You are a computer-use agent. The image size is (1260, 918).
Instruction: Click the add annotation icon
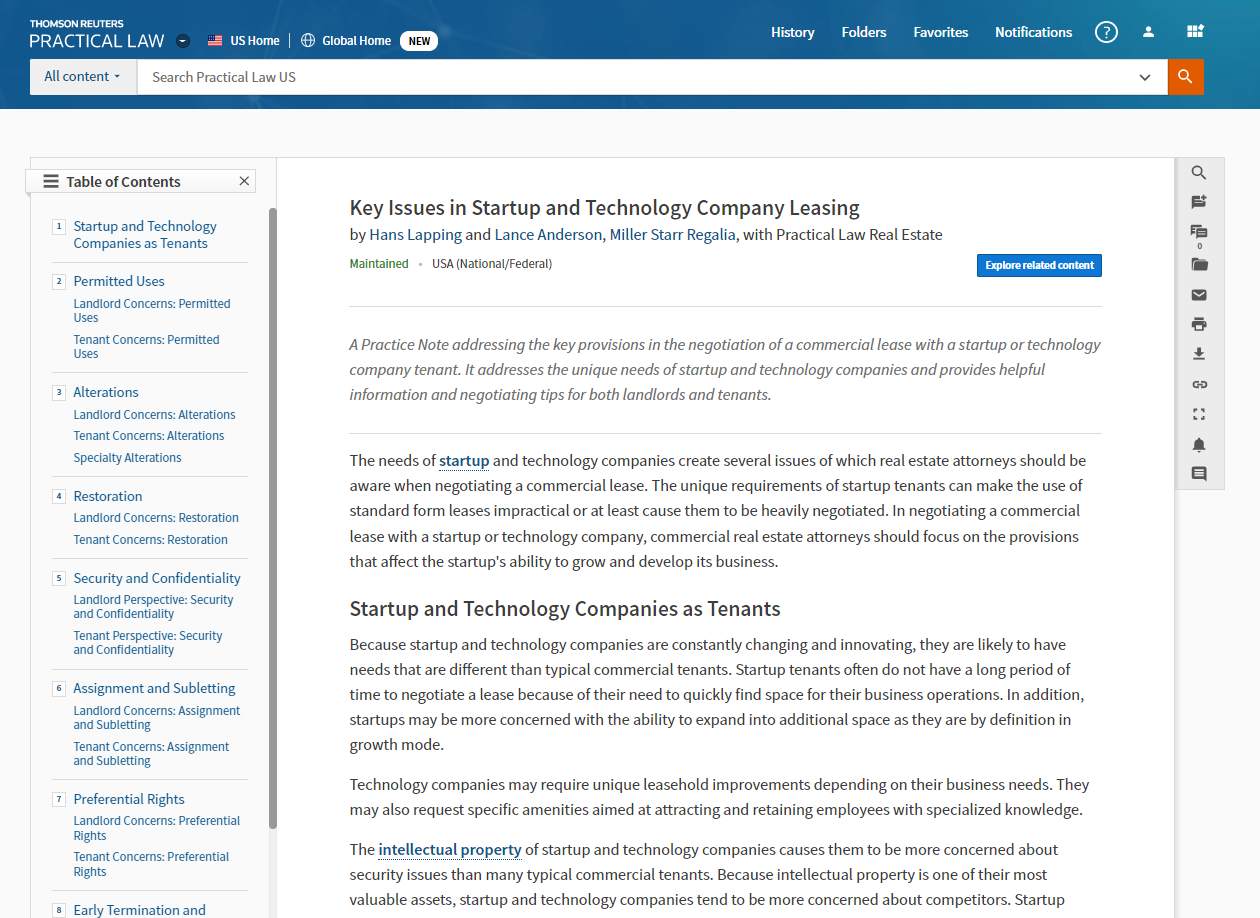1199,202
